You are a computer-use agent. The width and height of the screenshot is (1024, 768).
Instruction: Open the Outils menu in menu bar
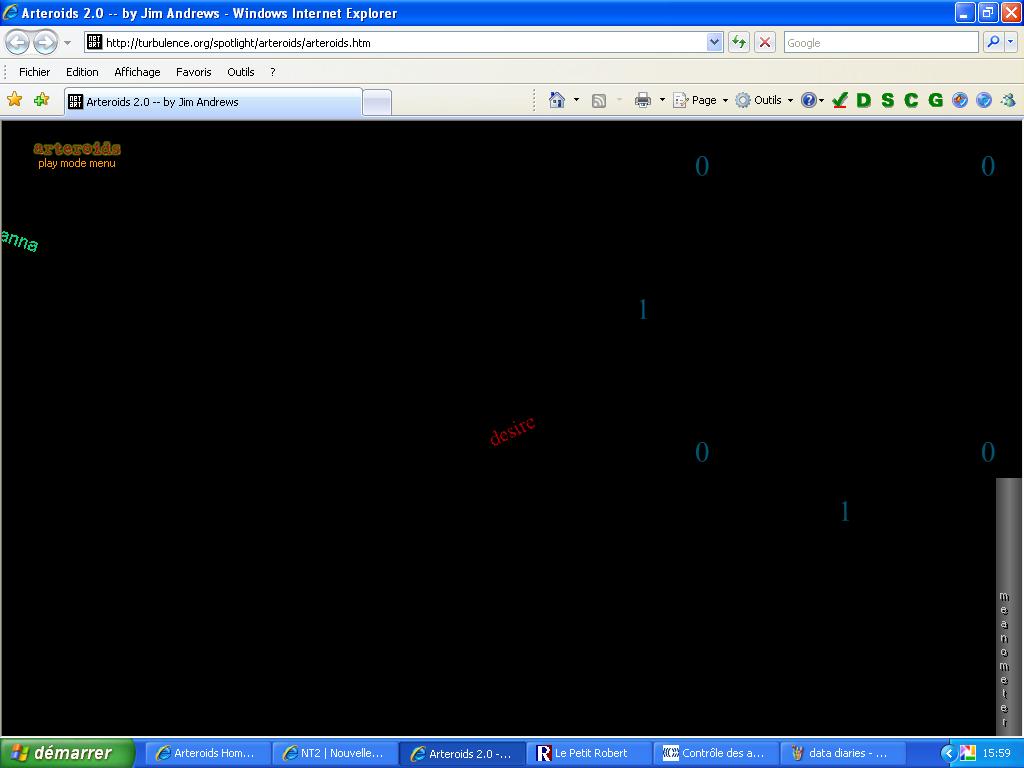(x=240, y=72)
